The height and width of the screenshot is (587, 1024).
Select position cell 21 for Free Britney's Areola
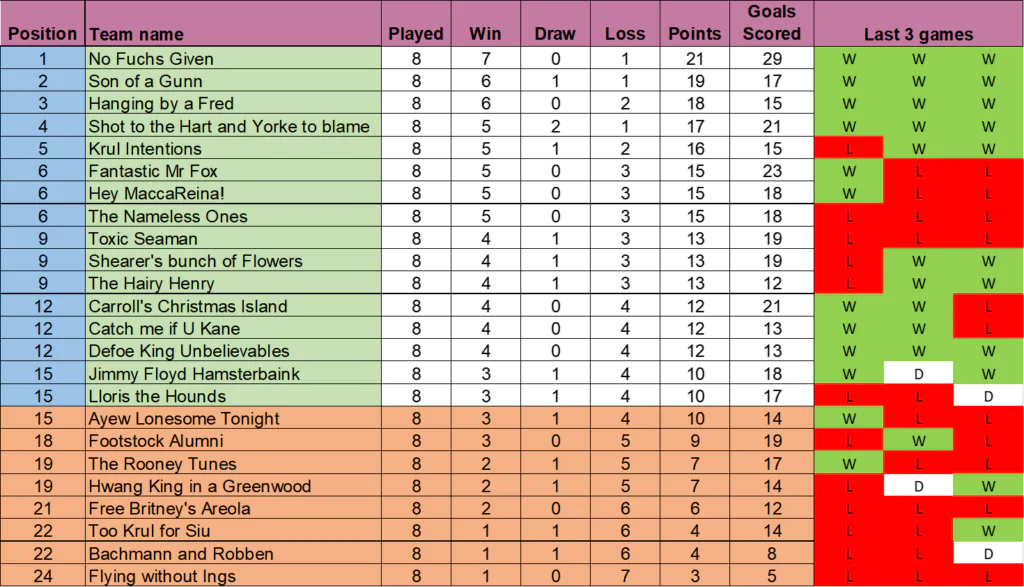[42, 509]
